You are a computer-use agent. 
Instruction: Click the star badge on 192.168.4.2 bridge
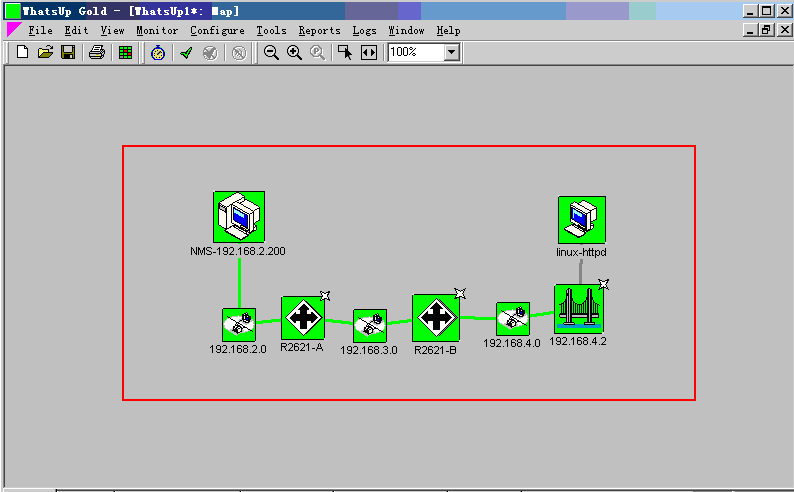604,284
